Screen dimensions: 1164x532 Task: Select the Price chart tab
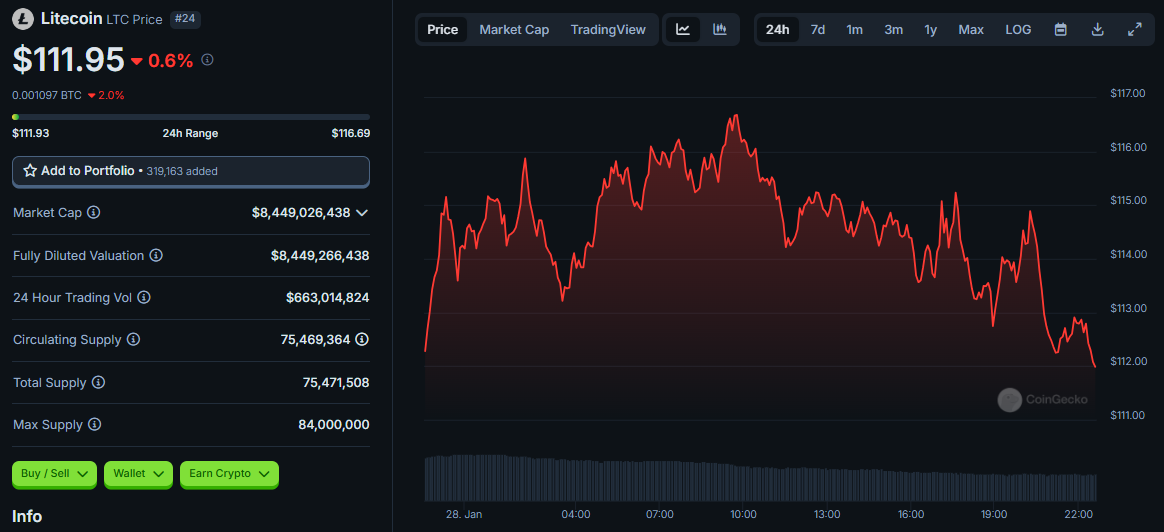442,30
